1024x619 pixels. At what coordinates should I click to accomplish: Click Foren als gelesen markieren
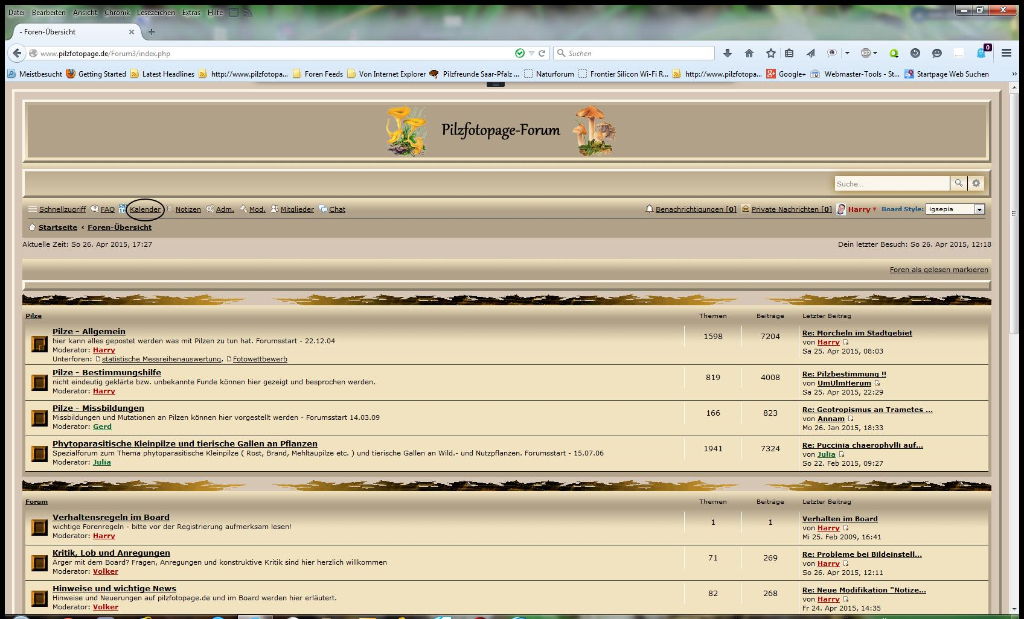coord(938,270)
